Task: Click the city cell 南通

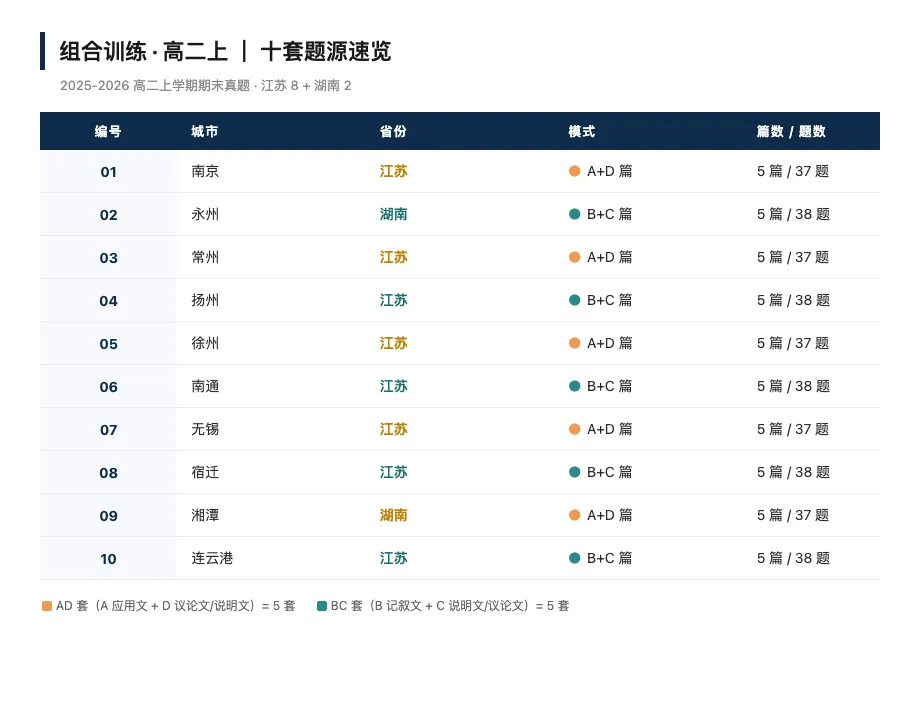Action: (x=205, y=386)
